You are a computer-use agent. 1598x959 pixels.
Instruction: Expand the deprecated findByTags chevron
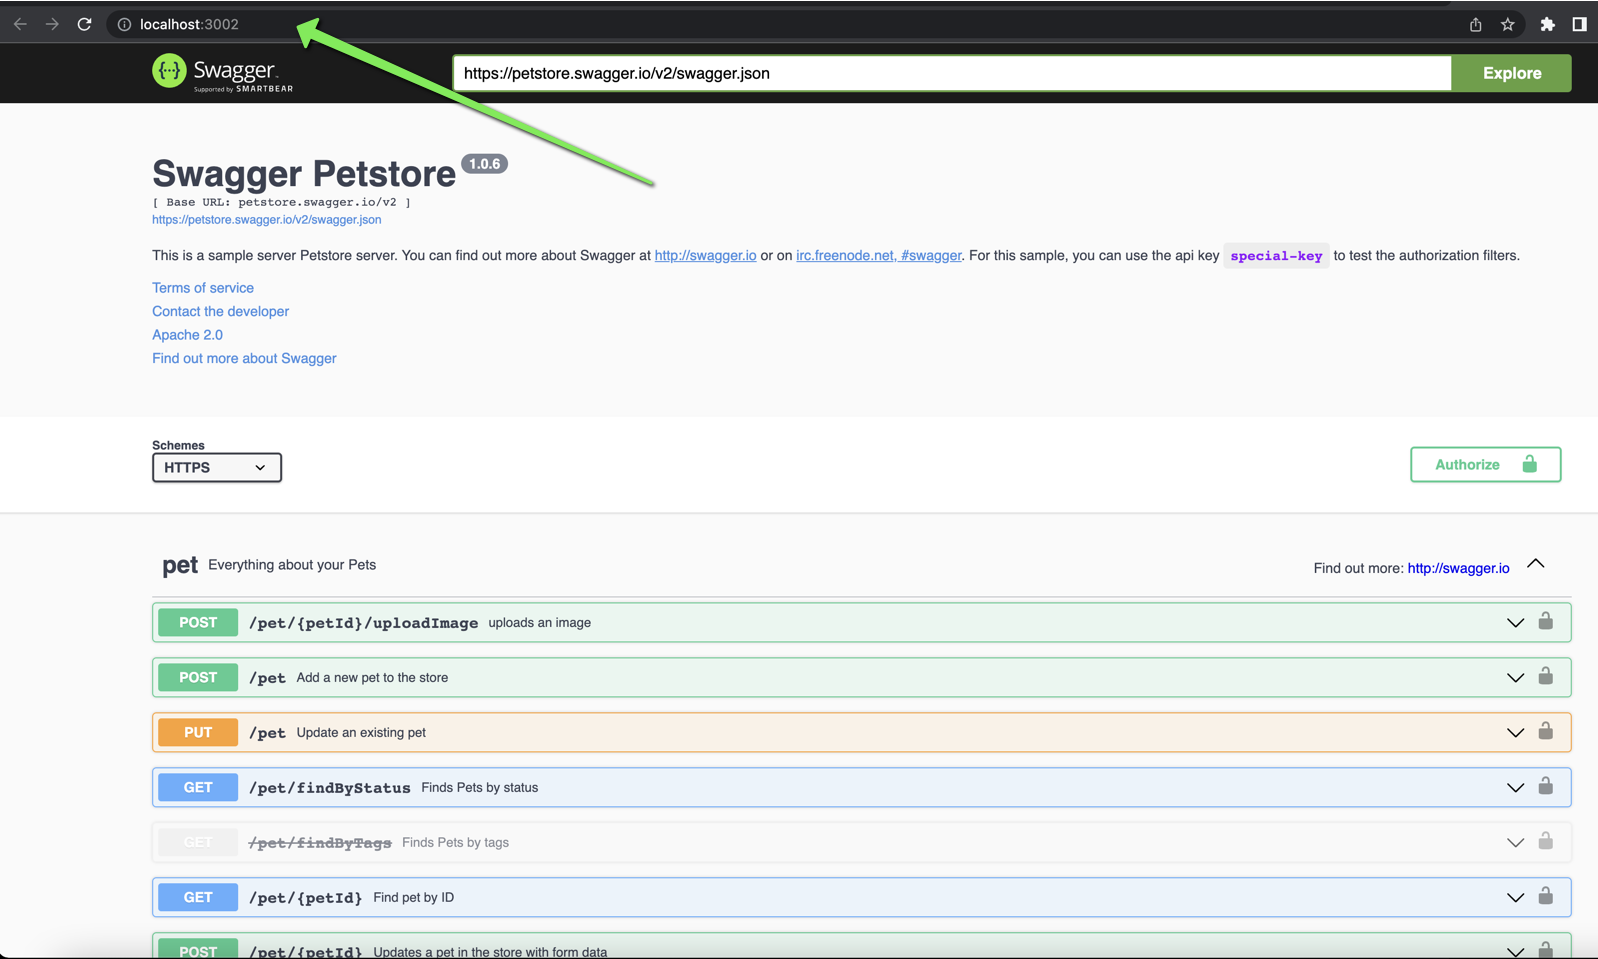pyautogui.click(x=1515, y=843)
